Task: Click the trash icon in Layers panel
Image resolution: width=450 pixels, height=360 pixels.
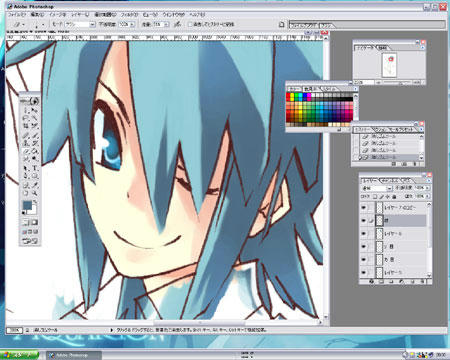Action: [422, 282]
